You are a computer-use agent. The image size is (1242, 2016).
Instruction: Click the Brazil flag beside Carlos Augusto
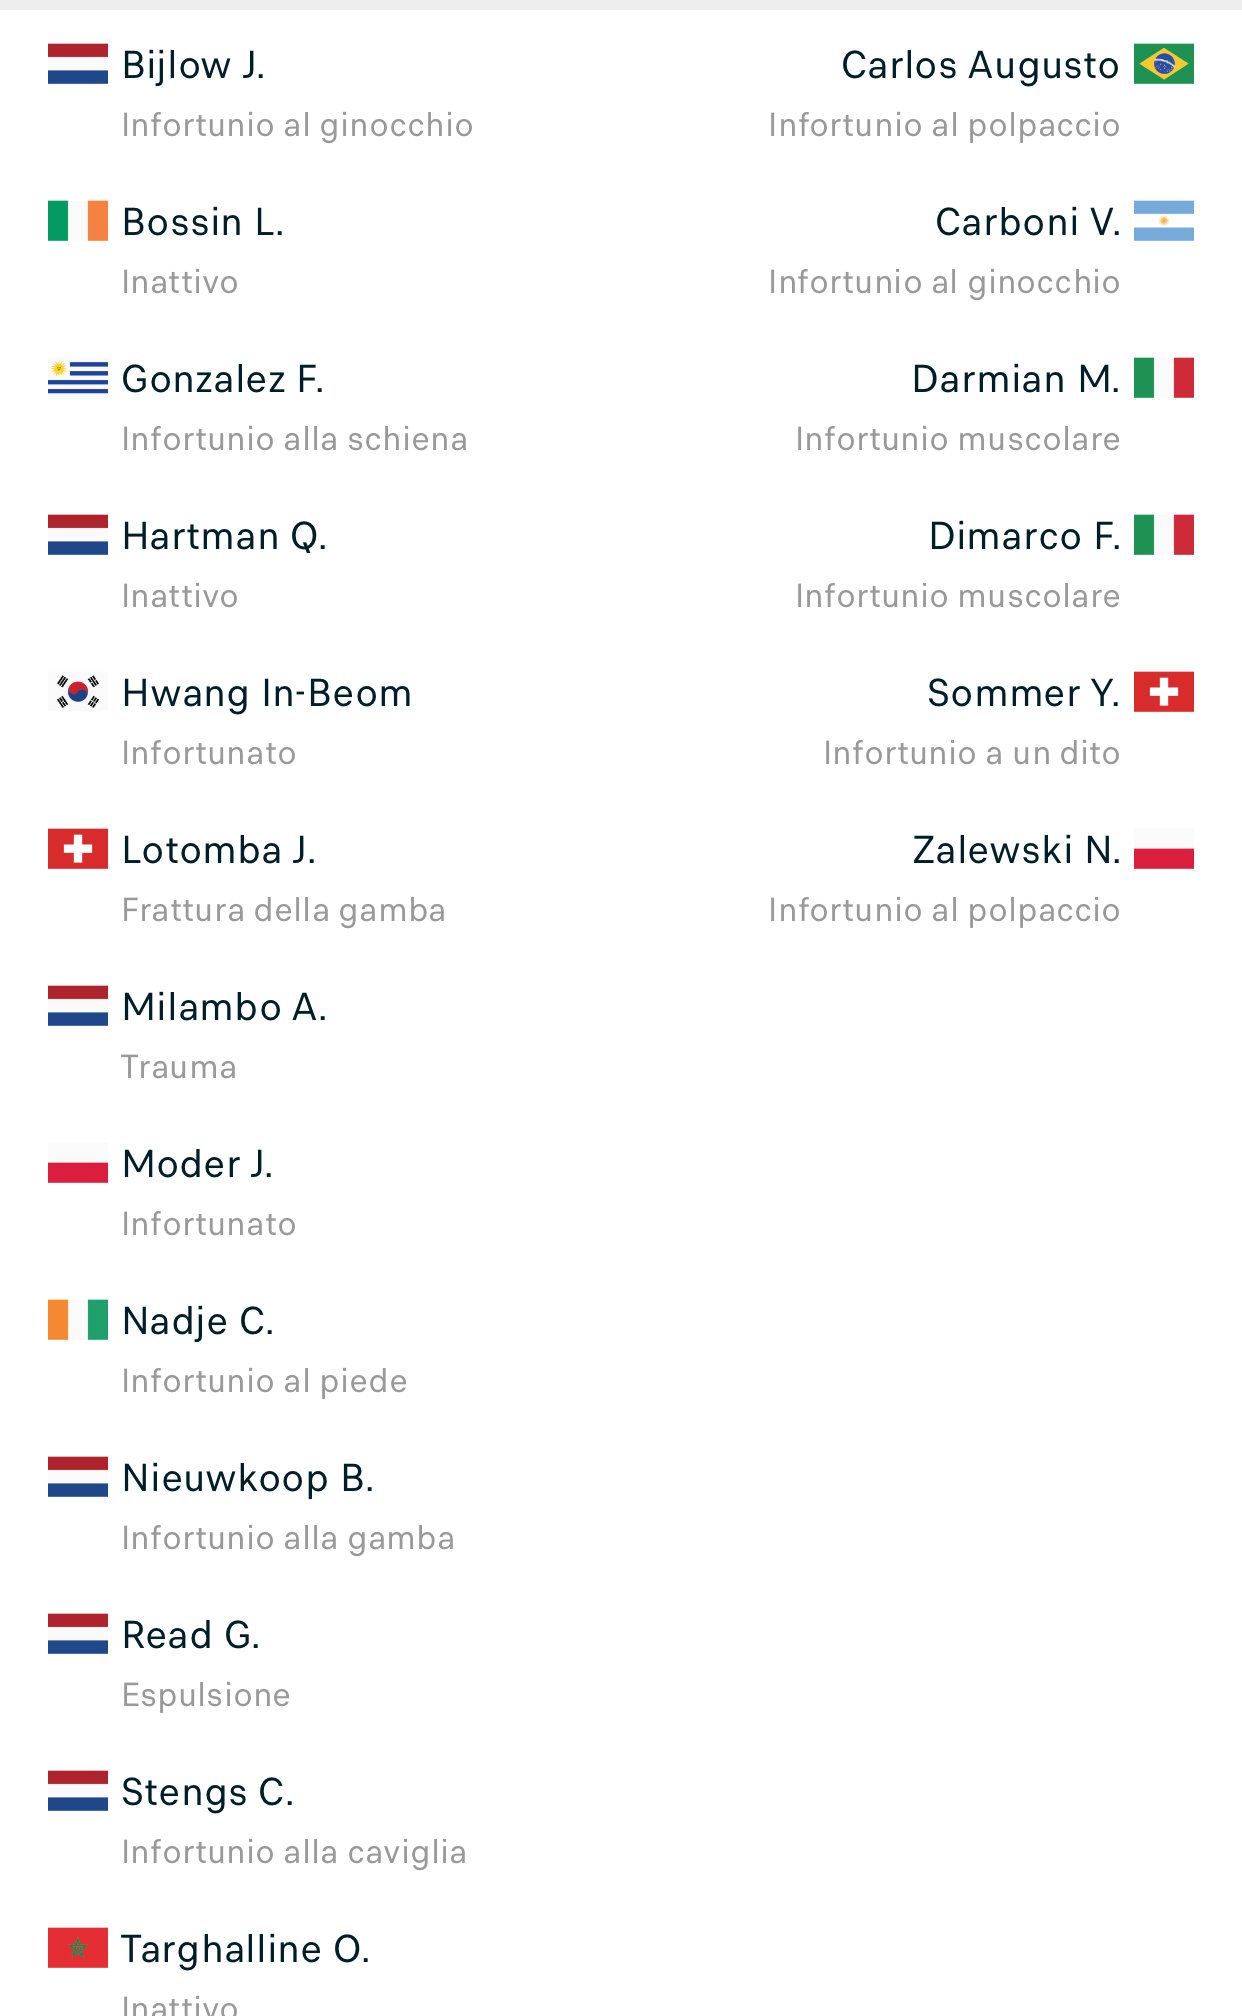pos(1163,64)
